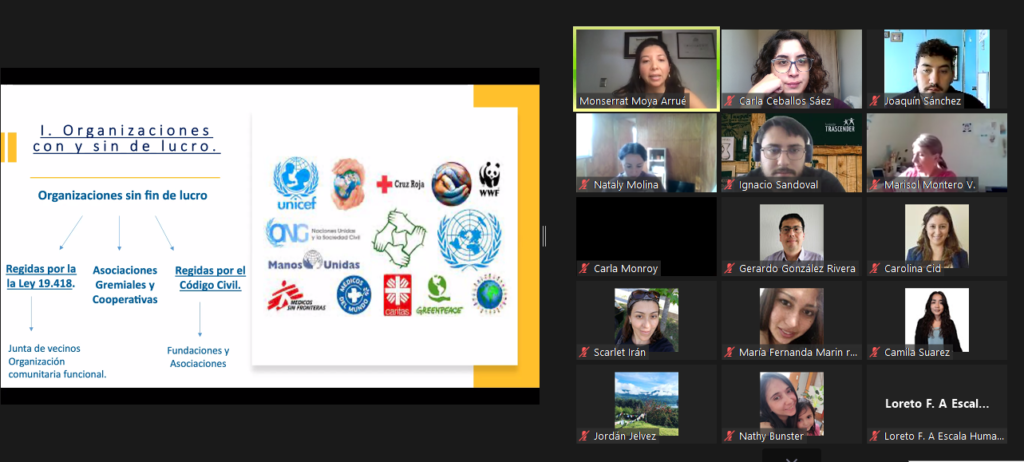Click muted mic icon beside Jordán Jelvez
Viewport: 1024px width, 462px height.
(x=584, y=436)
